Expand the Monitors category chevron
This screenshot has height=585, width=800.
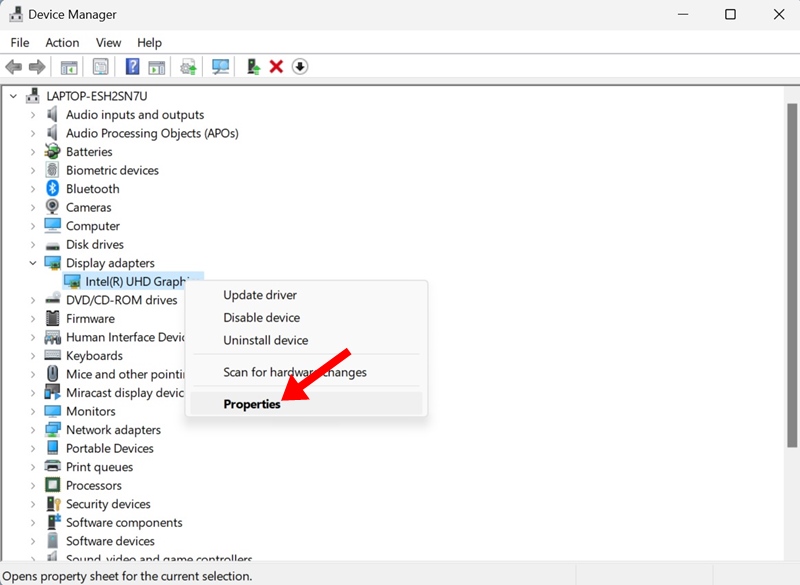pyautogui.click(x=33, y=411)
